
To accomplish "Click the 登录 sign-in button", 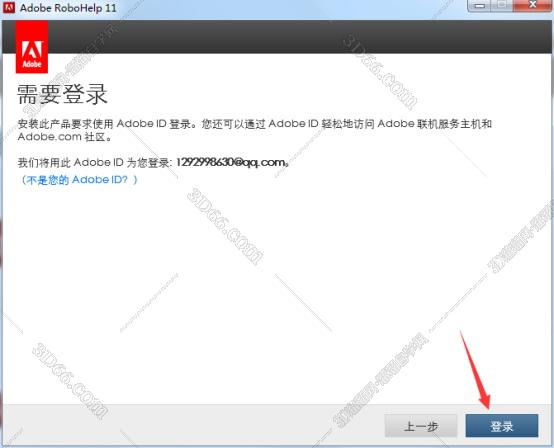I will pos(502,425).
